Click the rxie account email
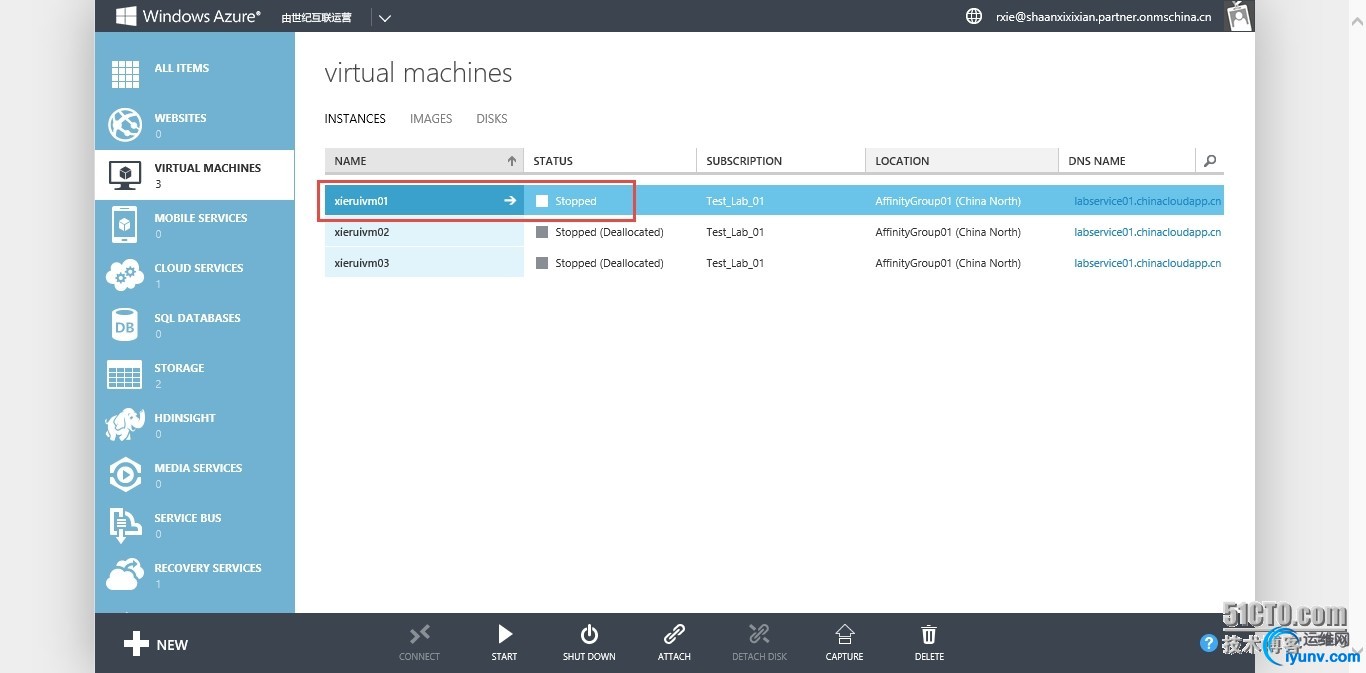The height and width of the screenshot is (673, 1366). coord(1104,17)
